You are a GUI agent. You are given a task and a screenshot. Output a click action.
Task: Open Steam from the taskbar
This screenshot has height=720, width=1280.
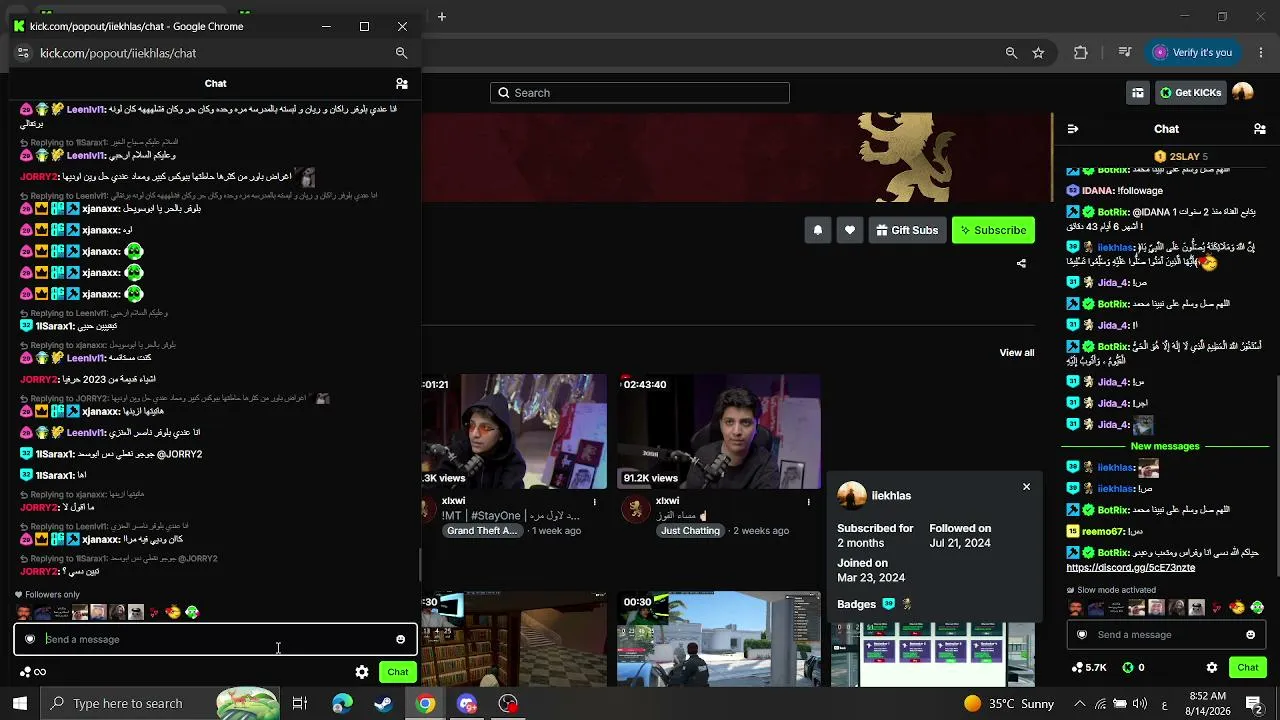(383, 704)
